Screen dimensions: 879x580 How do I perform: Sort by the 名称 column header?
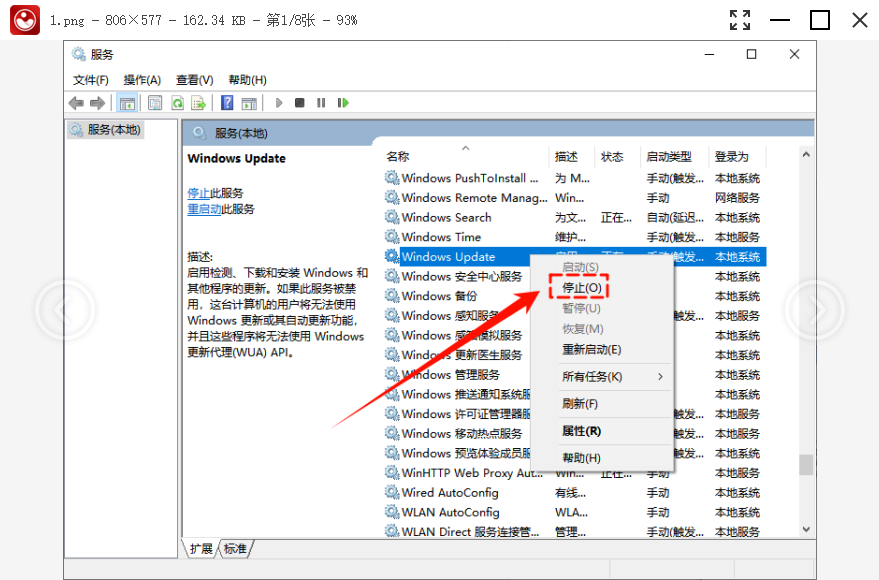click(398, 156)
